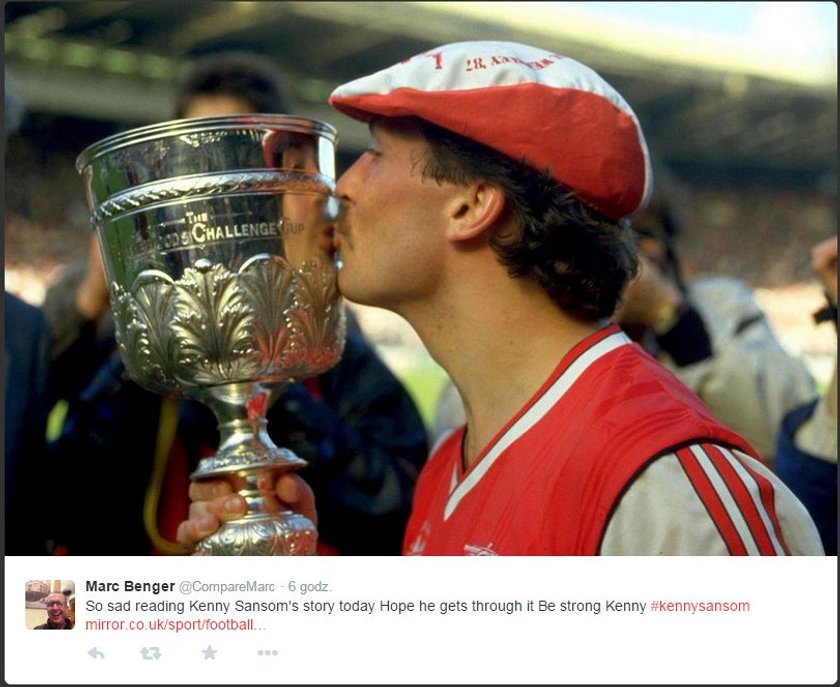Open the more options ellipsis menu
The image size is (840, 687).
tap(267, 653)
